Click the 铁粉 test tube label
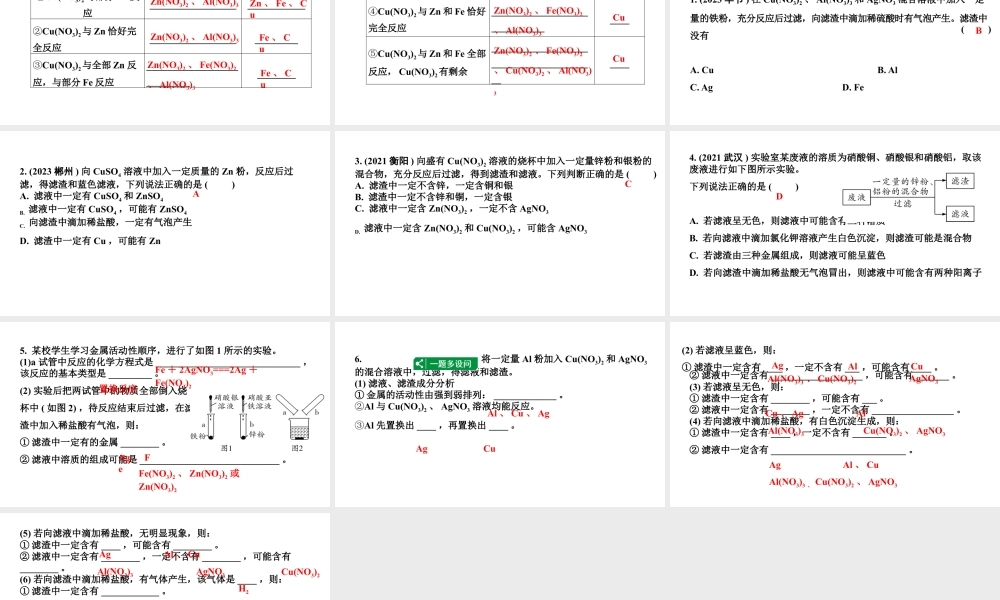1000x600 pixels. [x=198, y=433]
